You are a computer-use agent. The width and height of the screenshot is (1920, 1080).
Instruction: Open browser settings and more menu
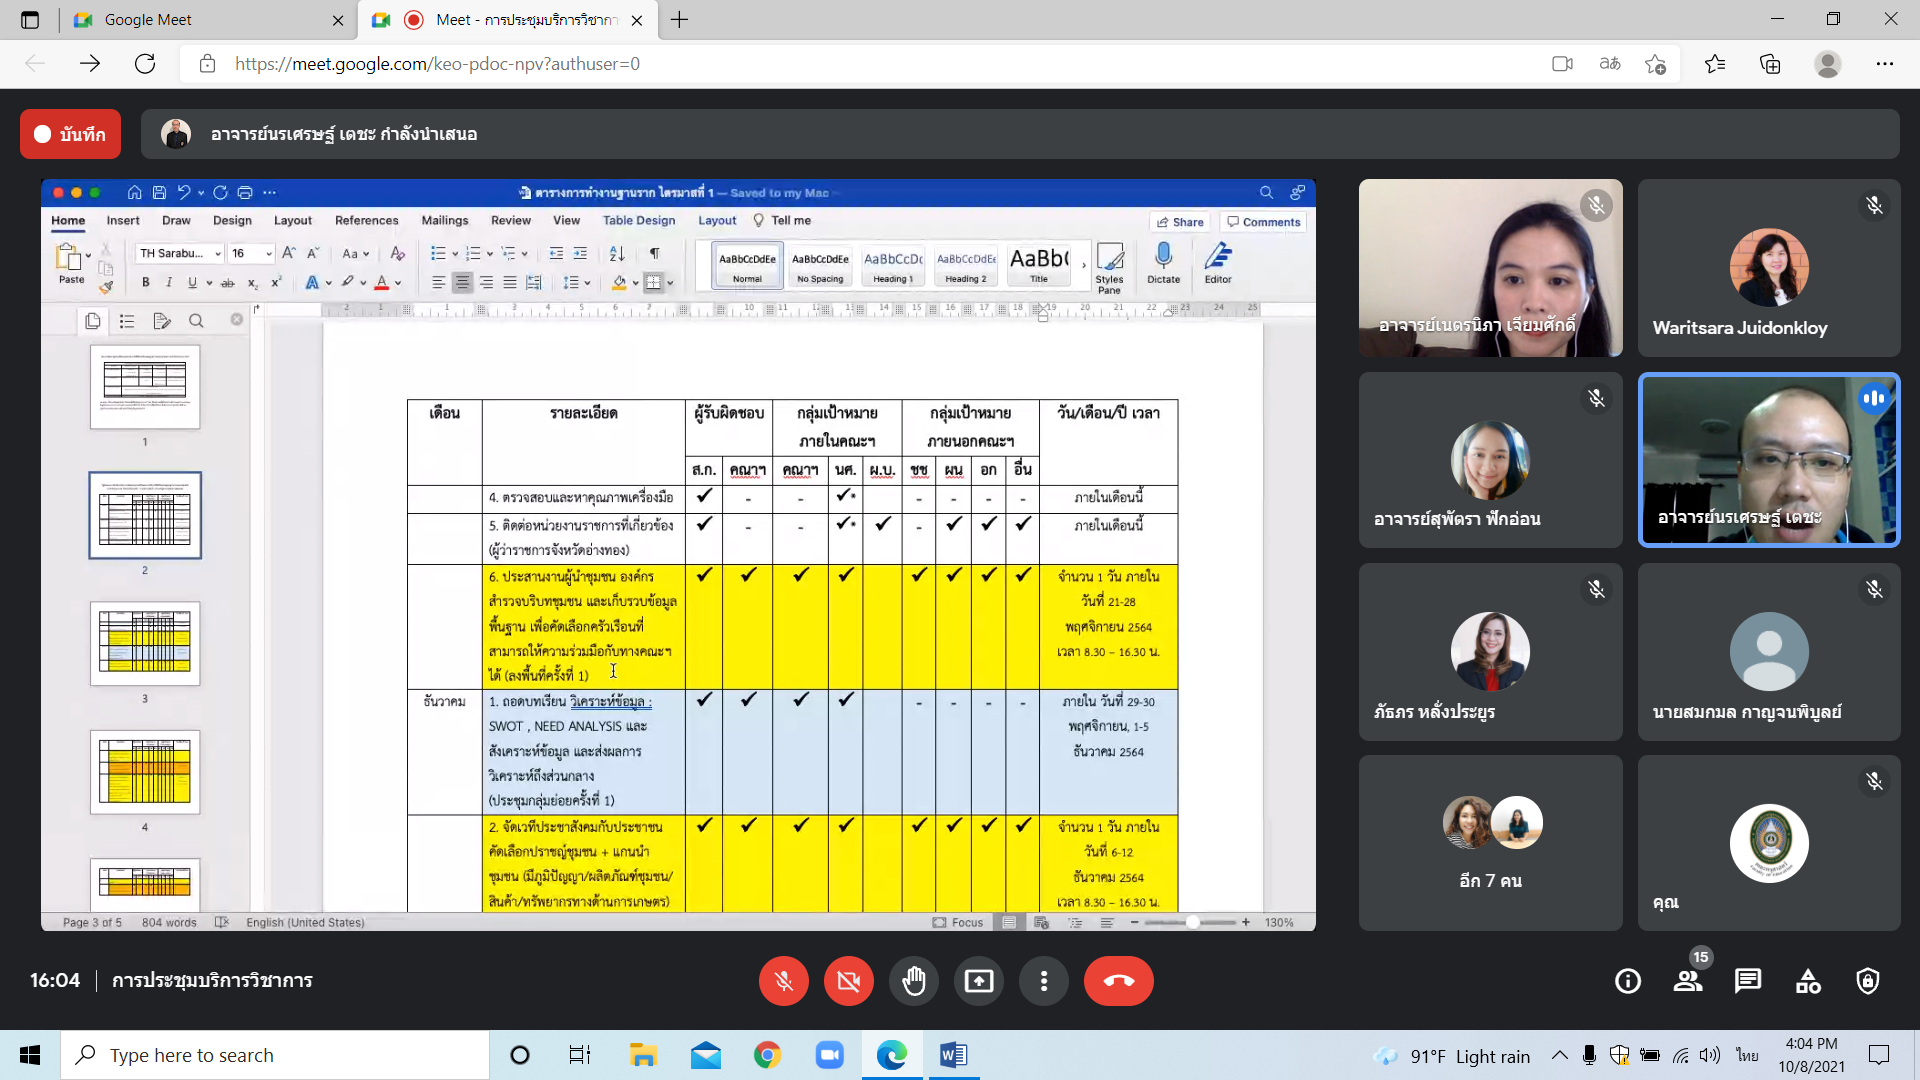click(1884, 64)
